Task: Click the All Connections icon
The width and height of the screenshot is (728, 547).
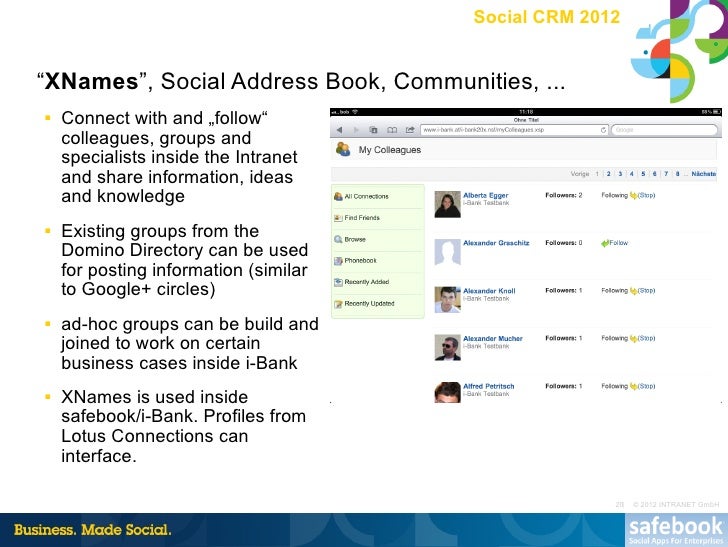Action: [338, 196]
